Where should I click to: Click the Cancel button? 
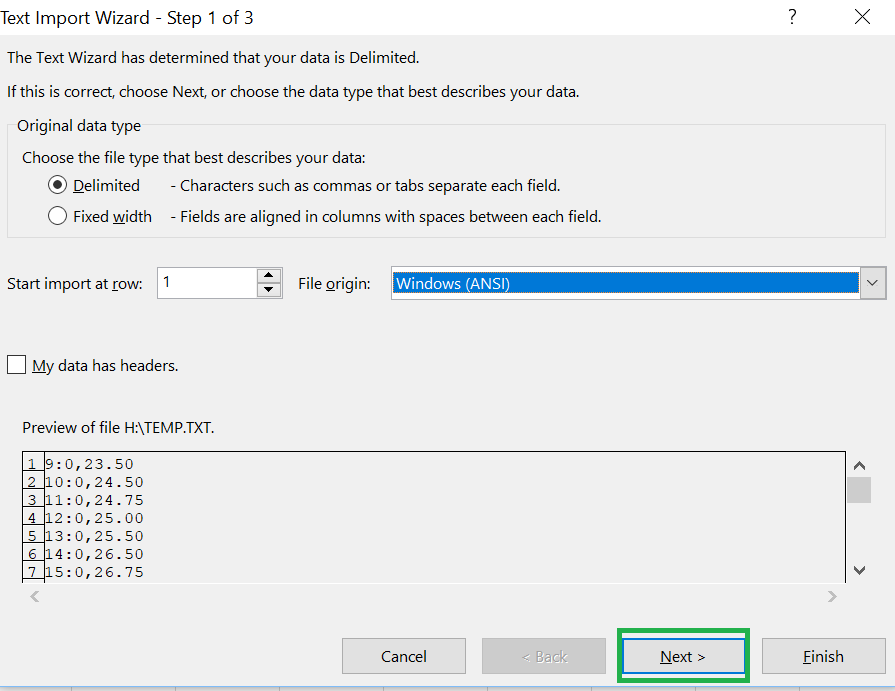pos(404,656)
